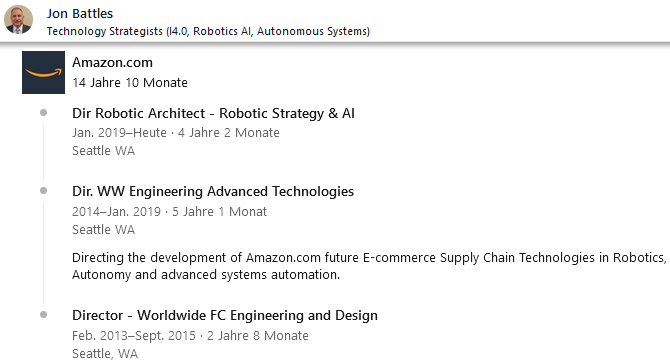Image resolution: width=670 pixels, height=362 pixels.
Task: Click the description about E-commerce Supply Chain Technologies
Action: coord(369,266)
